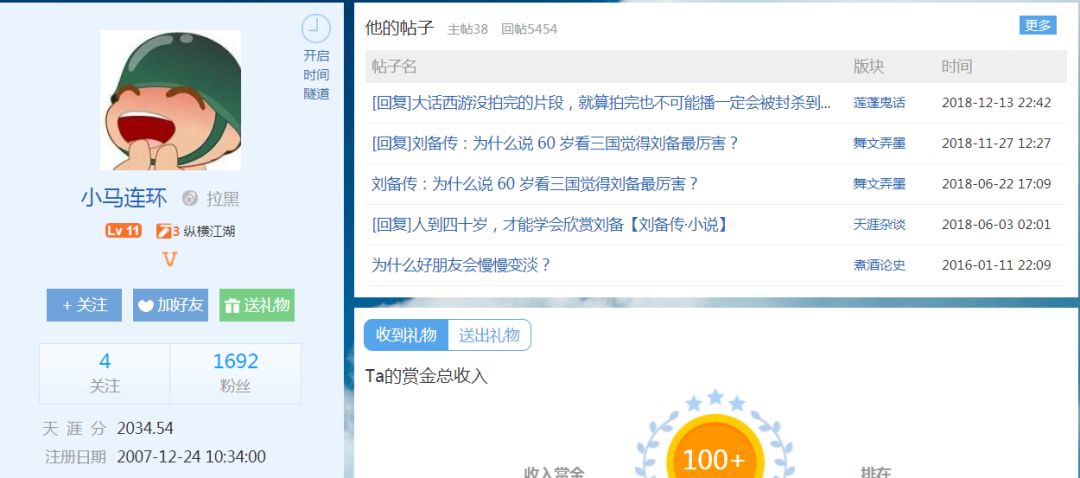Click the orange V verified icon
This screenshot has height=478, width=1080.
pos(170,260)
